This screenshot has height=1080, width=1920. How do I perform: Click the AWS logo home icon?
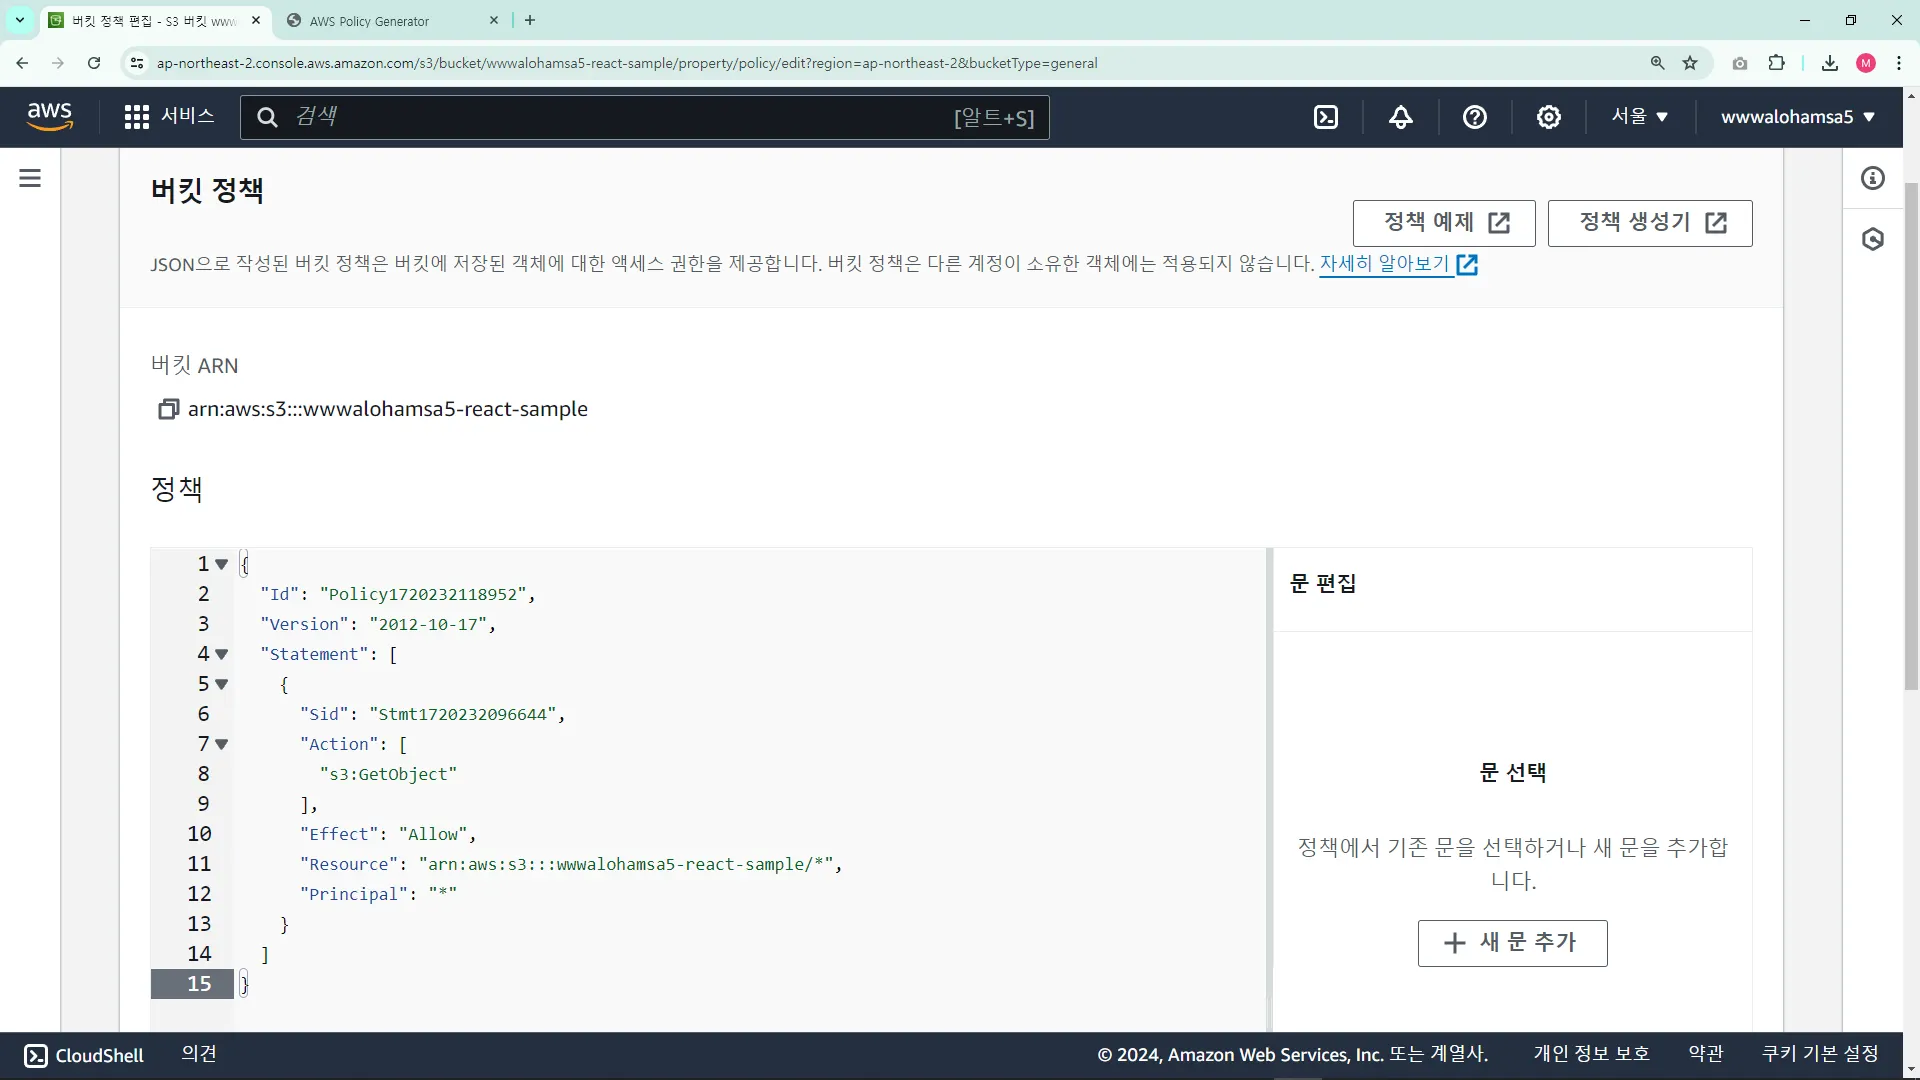(50, 116)
